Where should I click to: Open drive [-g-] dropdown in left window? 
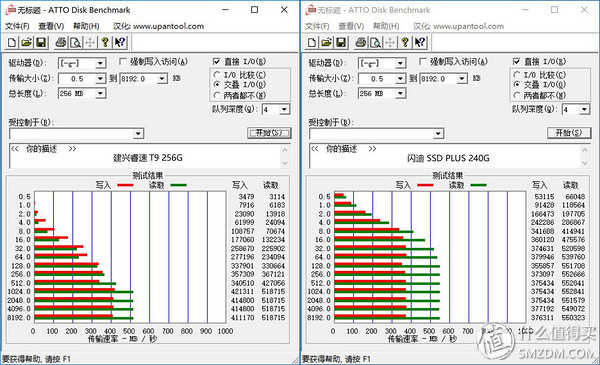click(100, 63)
